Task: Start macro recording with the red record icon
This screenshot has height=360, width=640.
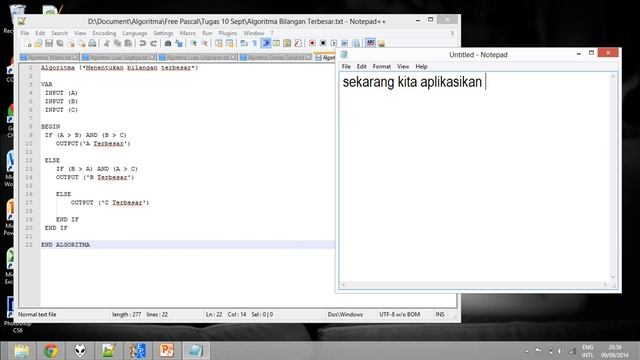Action: [x=312, y=44]
